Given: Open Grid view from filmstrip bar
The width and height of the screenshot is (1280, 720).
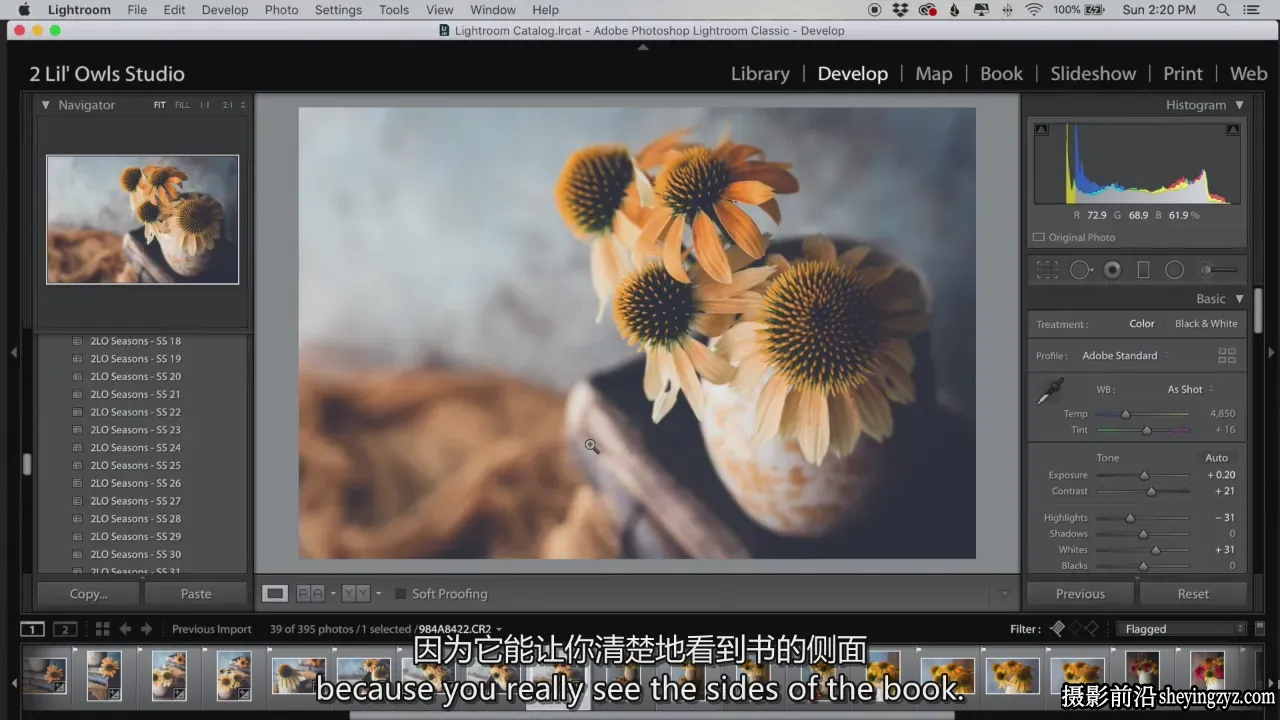Looking at the screenshot, I should click(102, 629).
